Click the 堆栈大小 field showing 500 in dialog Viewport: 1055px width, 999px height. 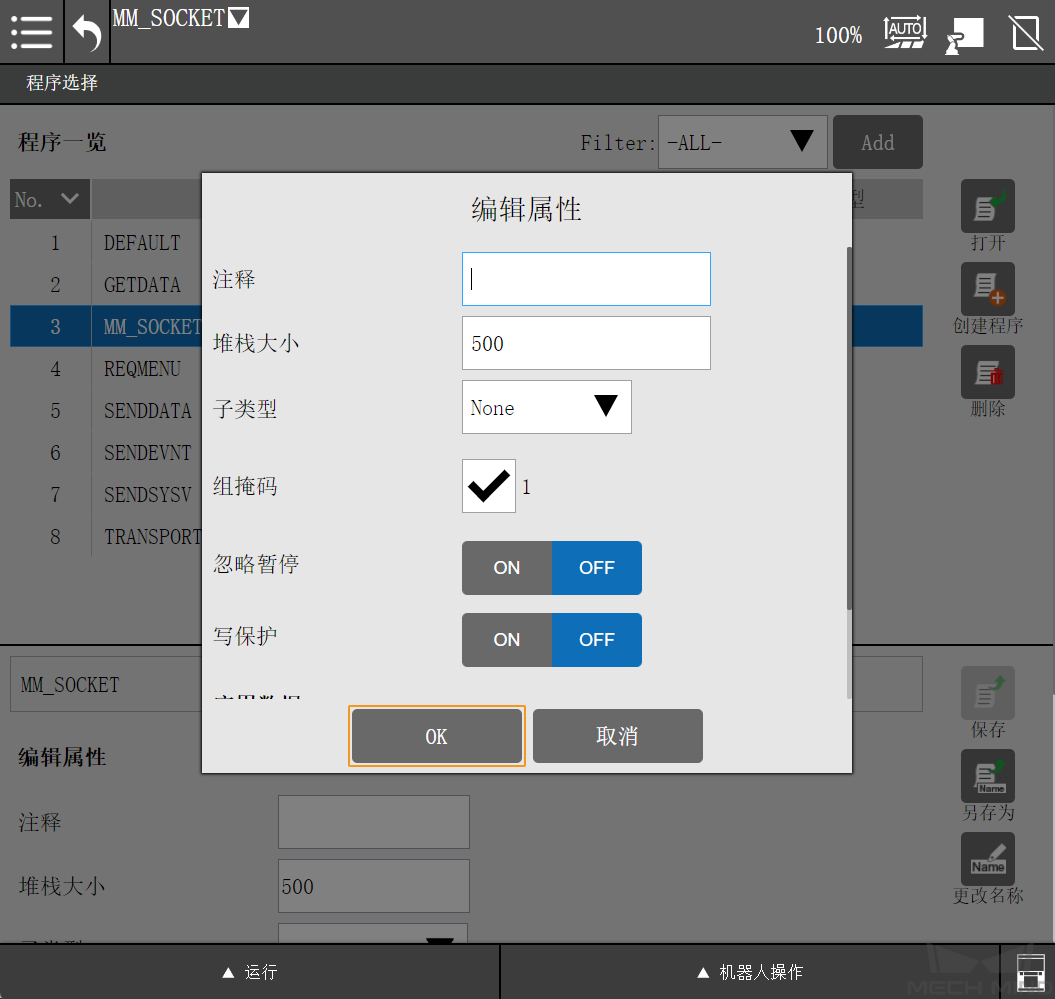[586, 343]
